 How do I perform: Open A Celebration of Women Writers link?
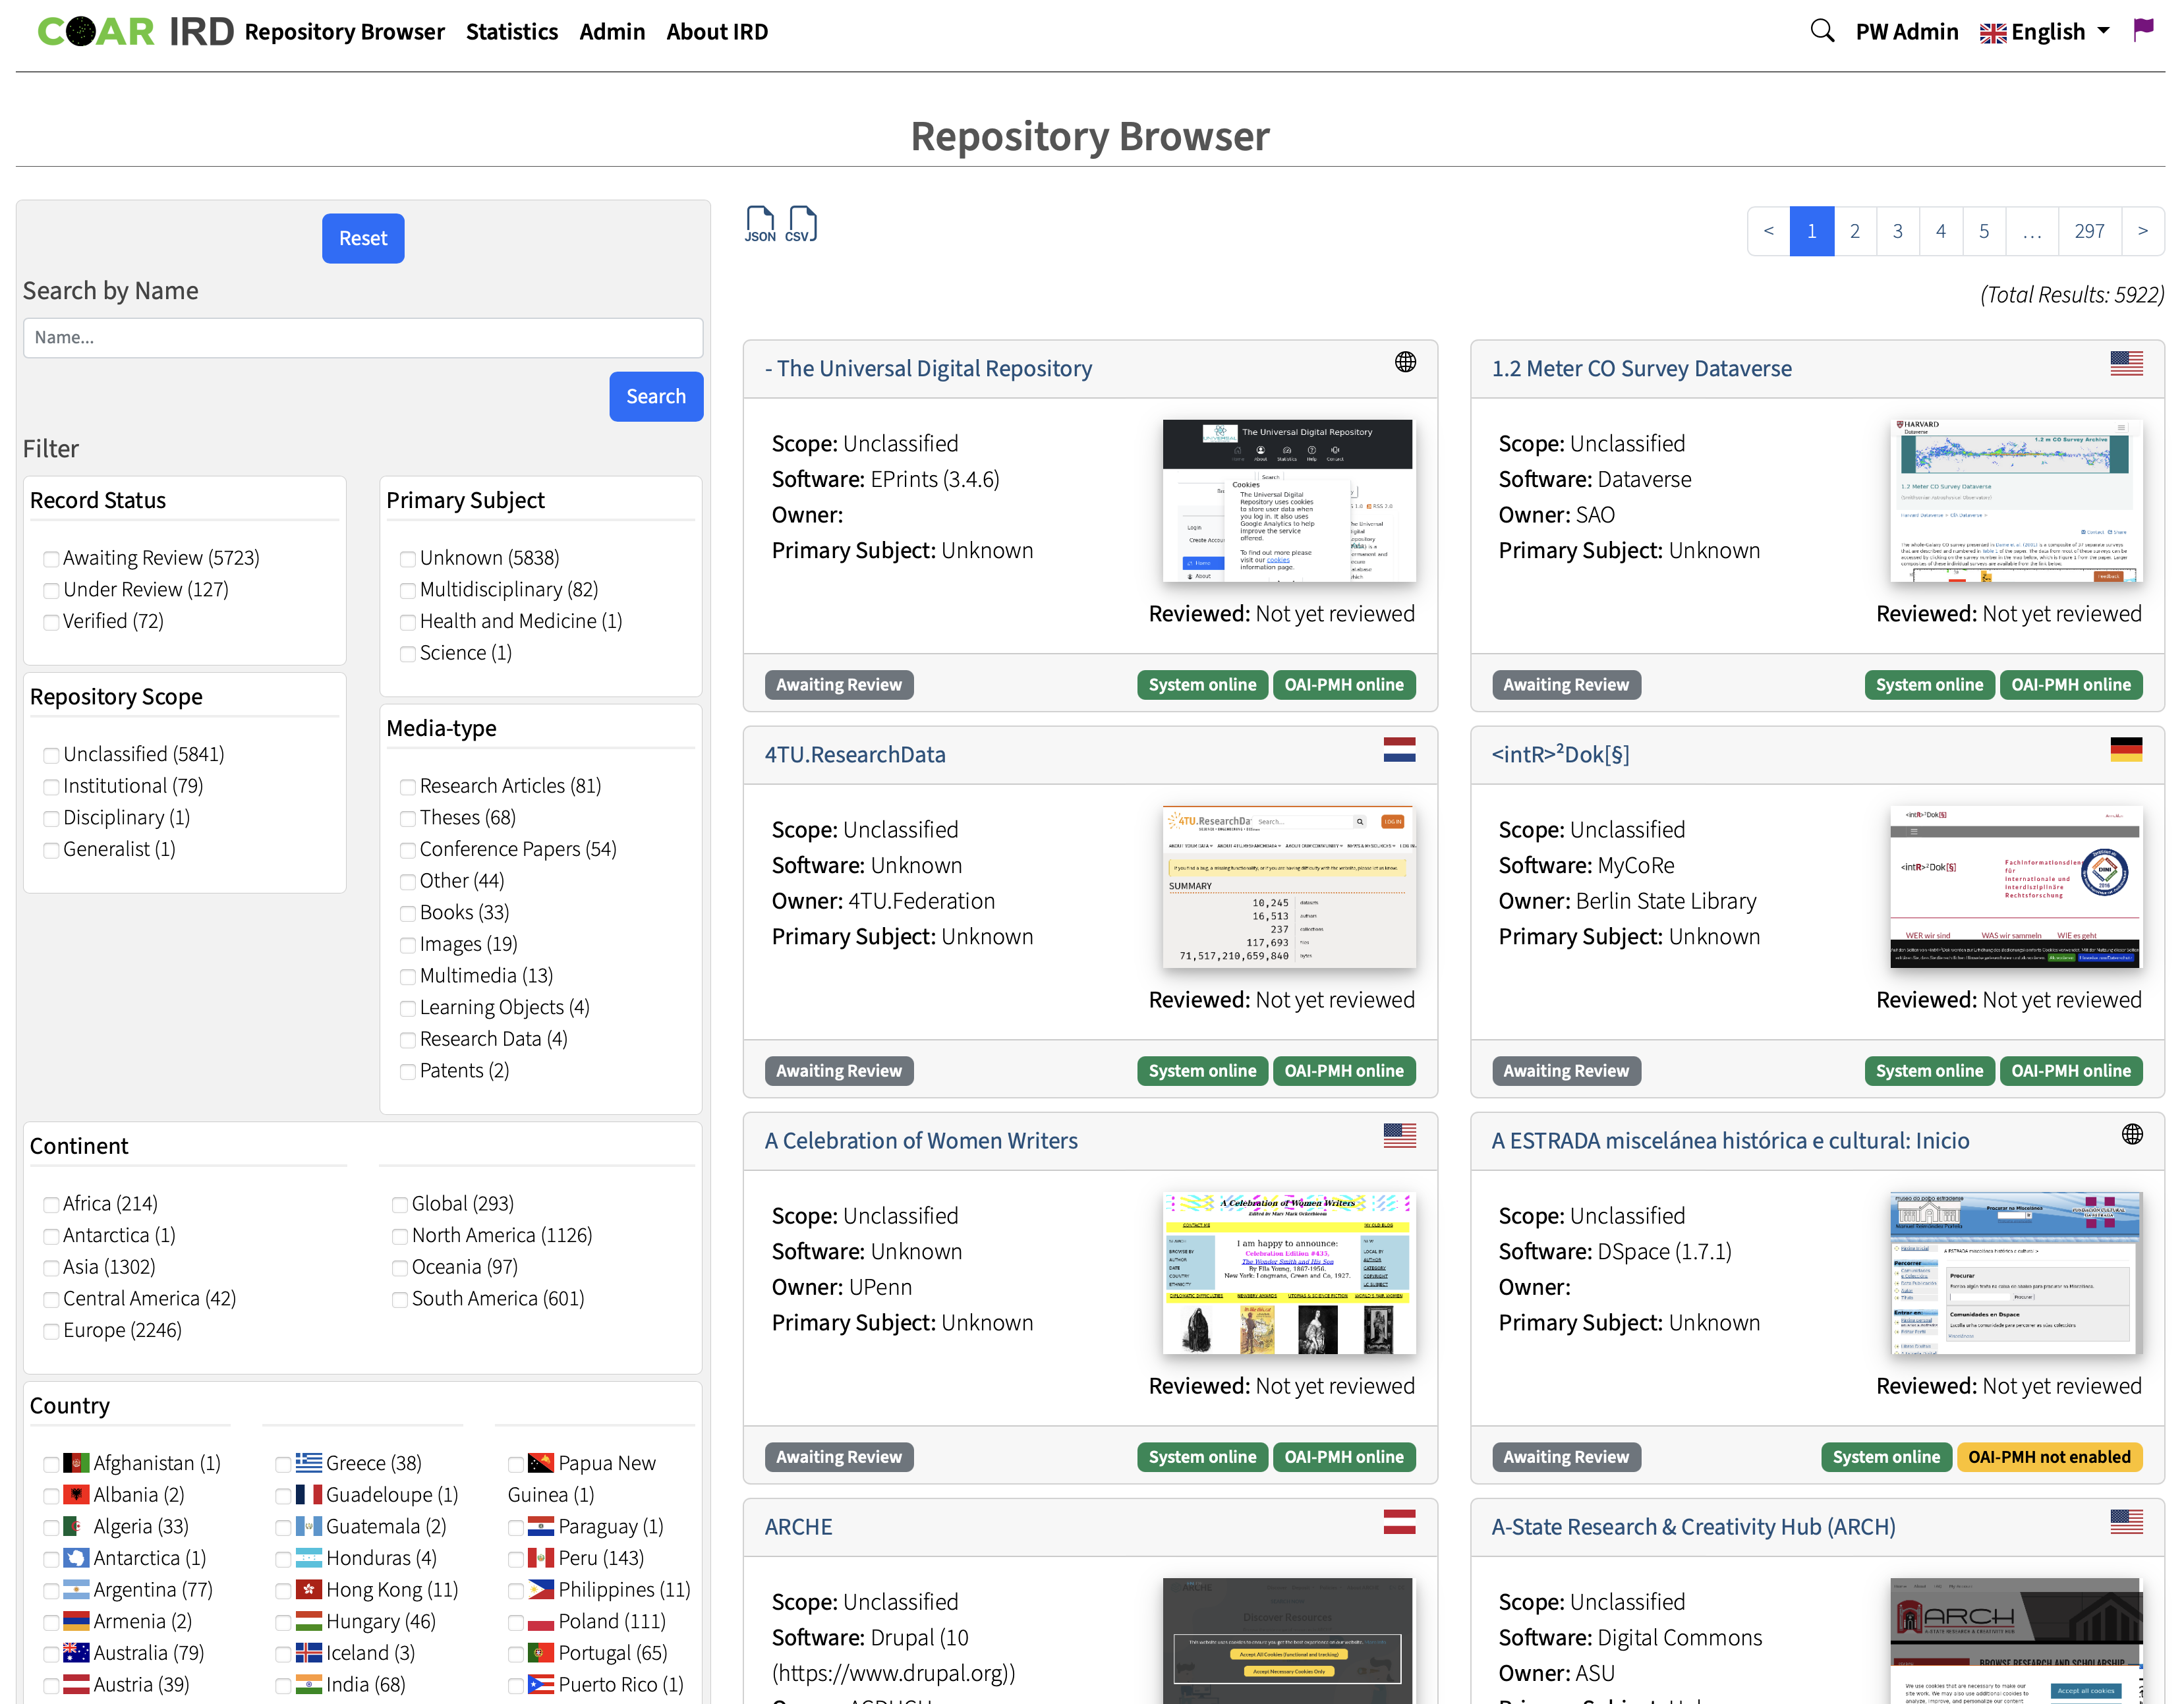[x=921, y=1141]
